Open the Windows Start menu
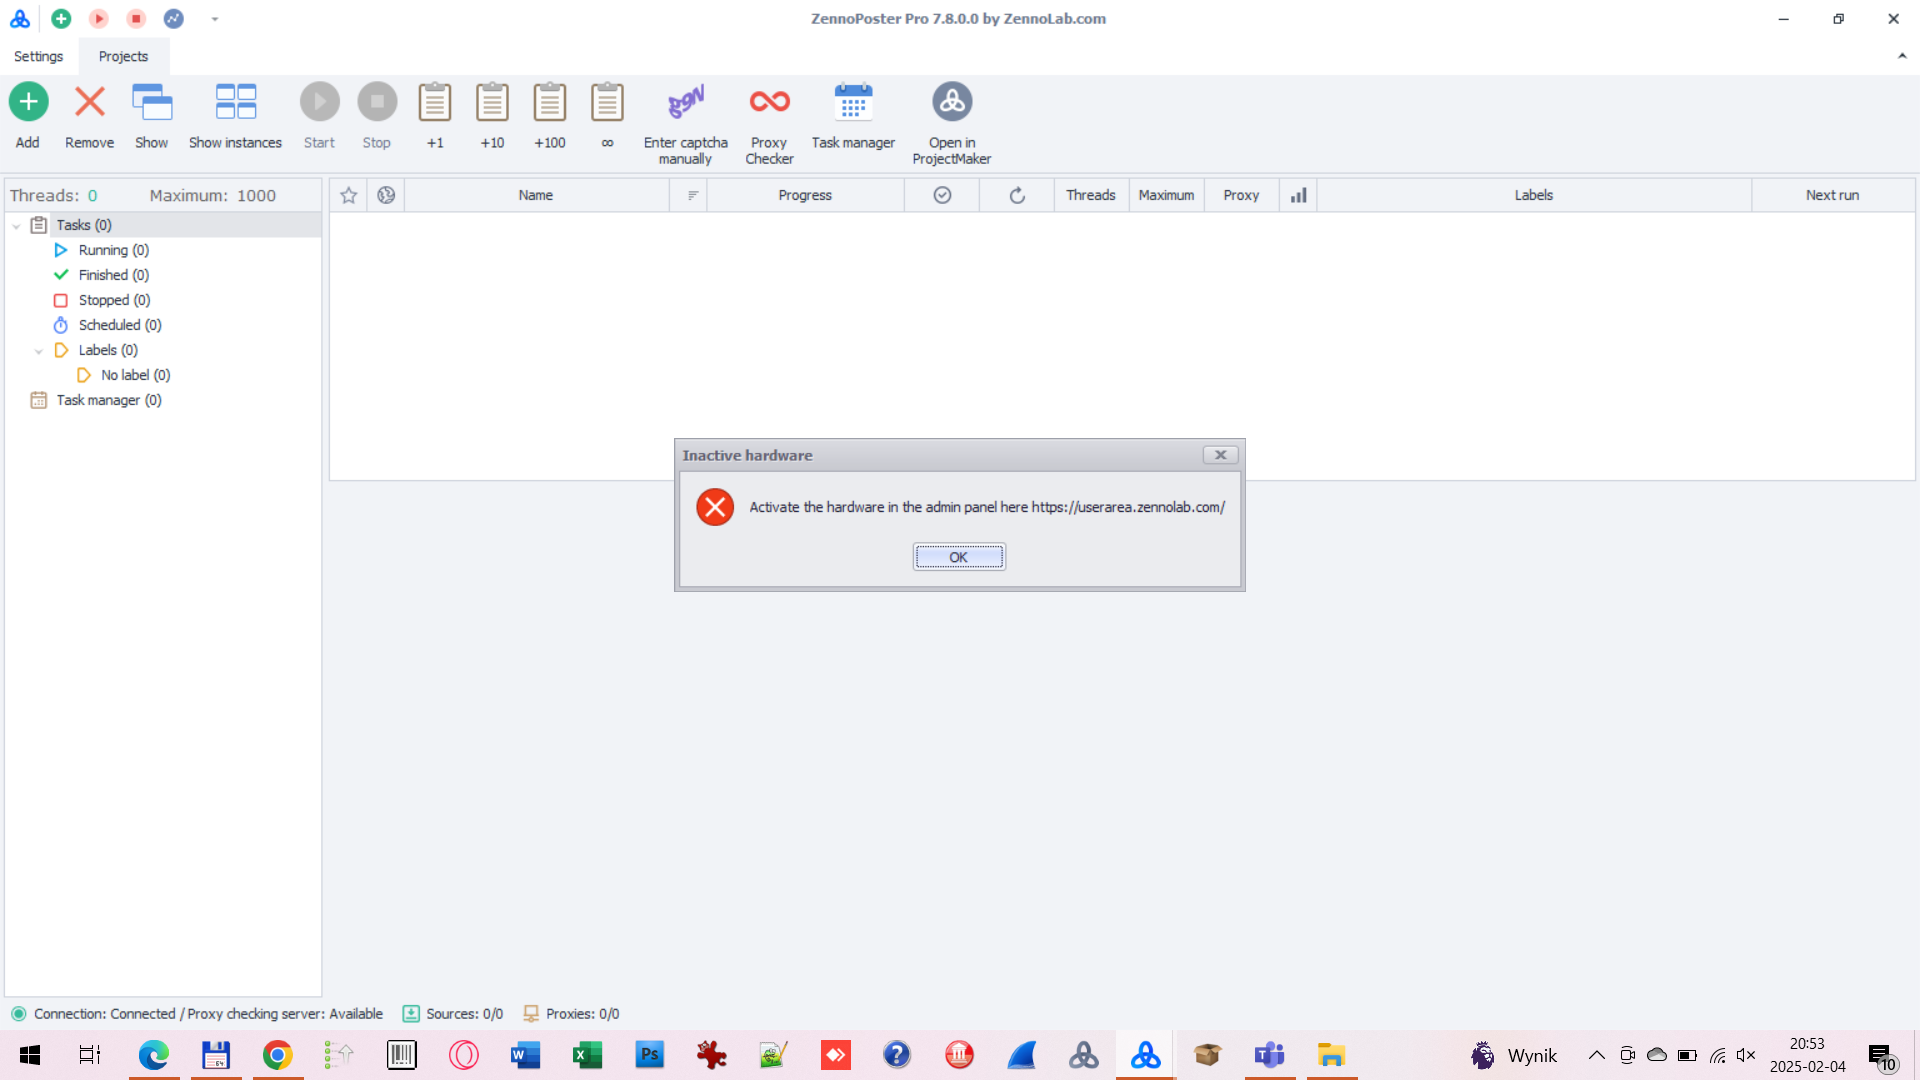1920x1080 pixels. click(30, 1055)
